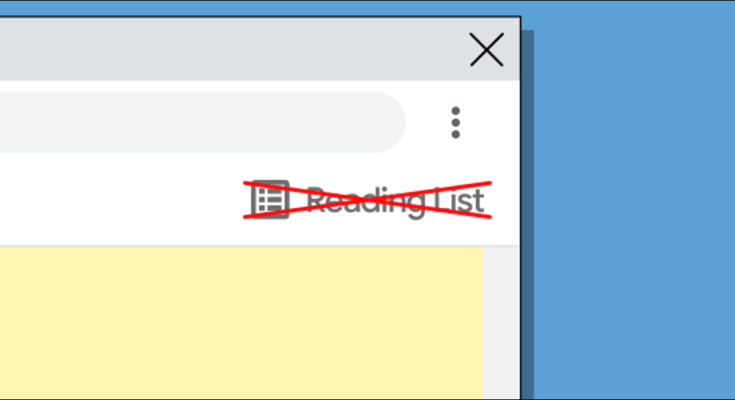Screen dimensions: 735x400
Task: Close the browser window with X
Action: tap(487, 49)
